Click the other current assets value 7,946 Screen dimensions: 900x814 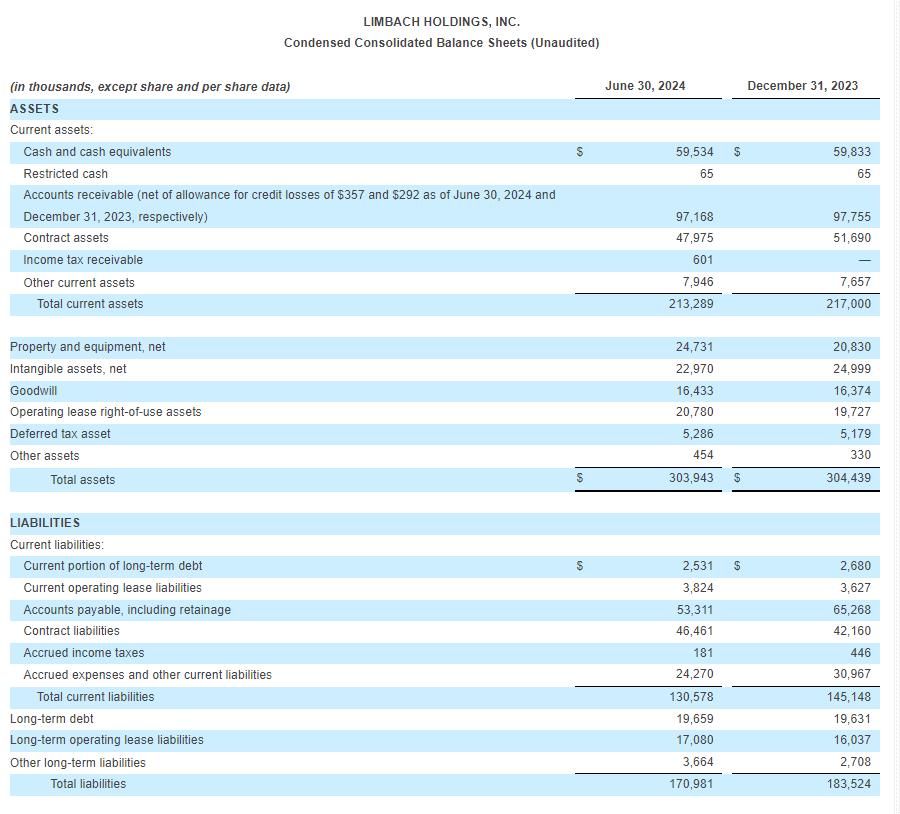pos(698,282)
